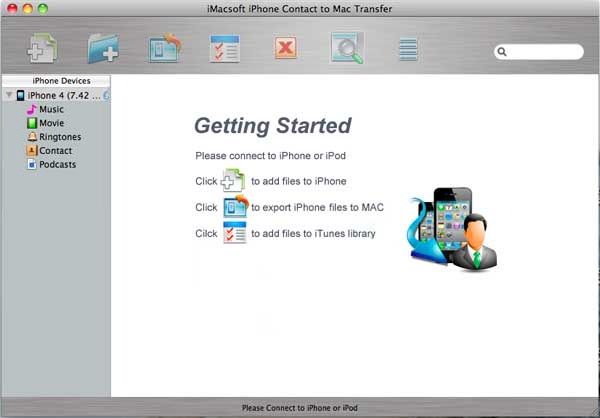The height and width of the screenshot is (418, 600).
Task: Open the Ringtones category in sidebar
Action: (60, 137)
